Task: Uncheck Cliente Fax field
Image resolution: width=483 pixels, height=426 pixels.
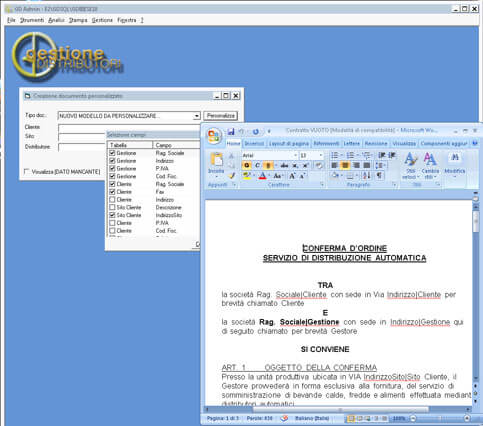Action: (x=112, y=192)
